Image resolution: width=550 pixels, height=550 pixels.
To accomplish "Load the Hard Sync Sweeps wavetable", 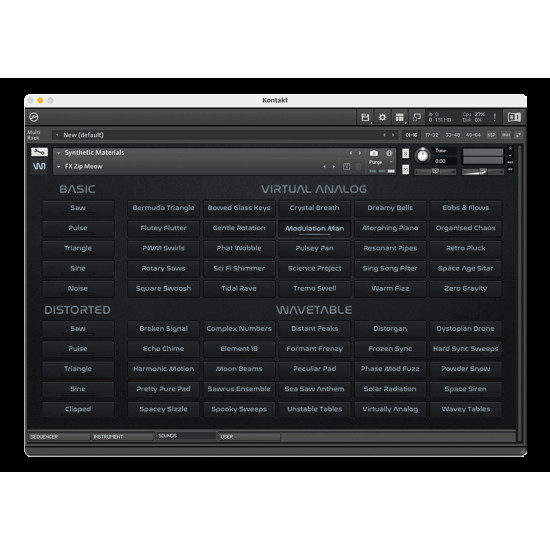I will [466, 349].
